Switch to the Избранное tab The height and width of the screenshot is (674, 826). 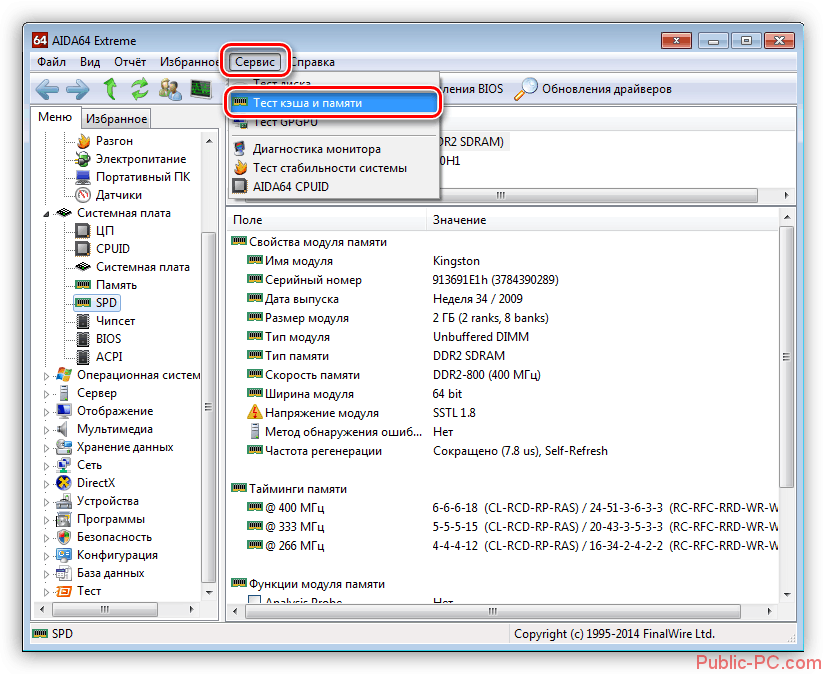[x=116, y=119]
